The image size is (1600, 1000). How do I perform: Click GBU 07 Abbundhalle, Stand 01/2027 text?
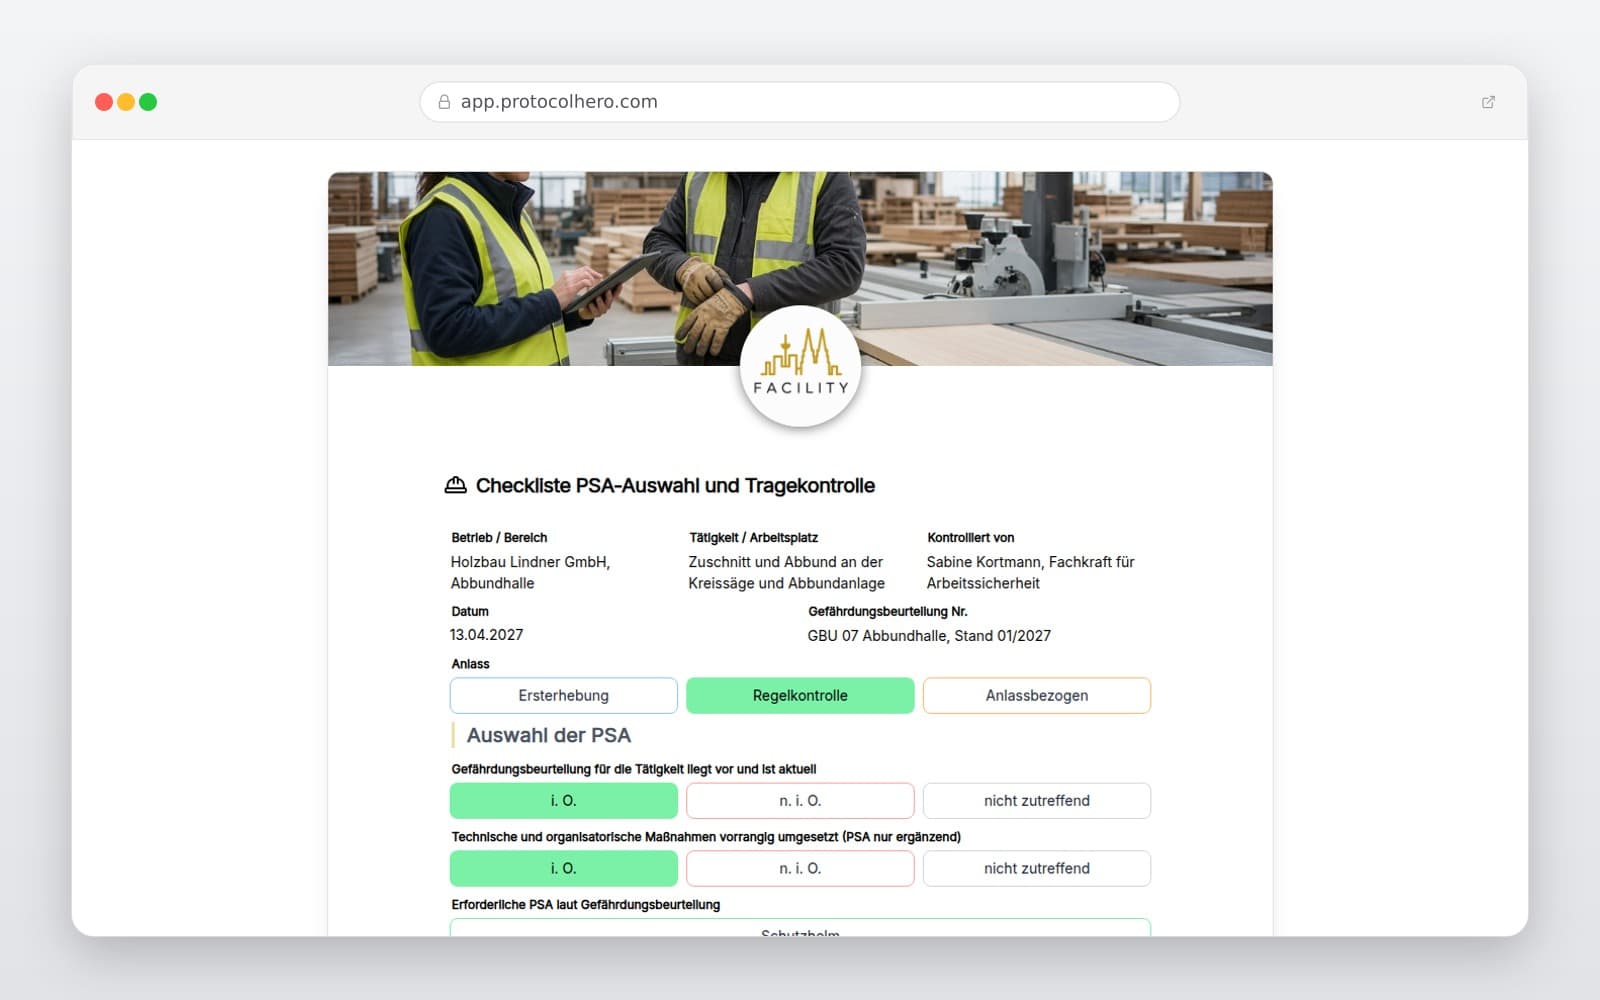pos(929,636)
